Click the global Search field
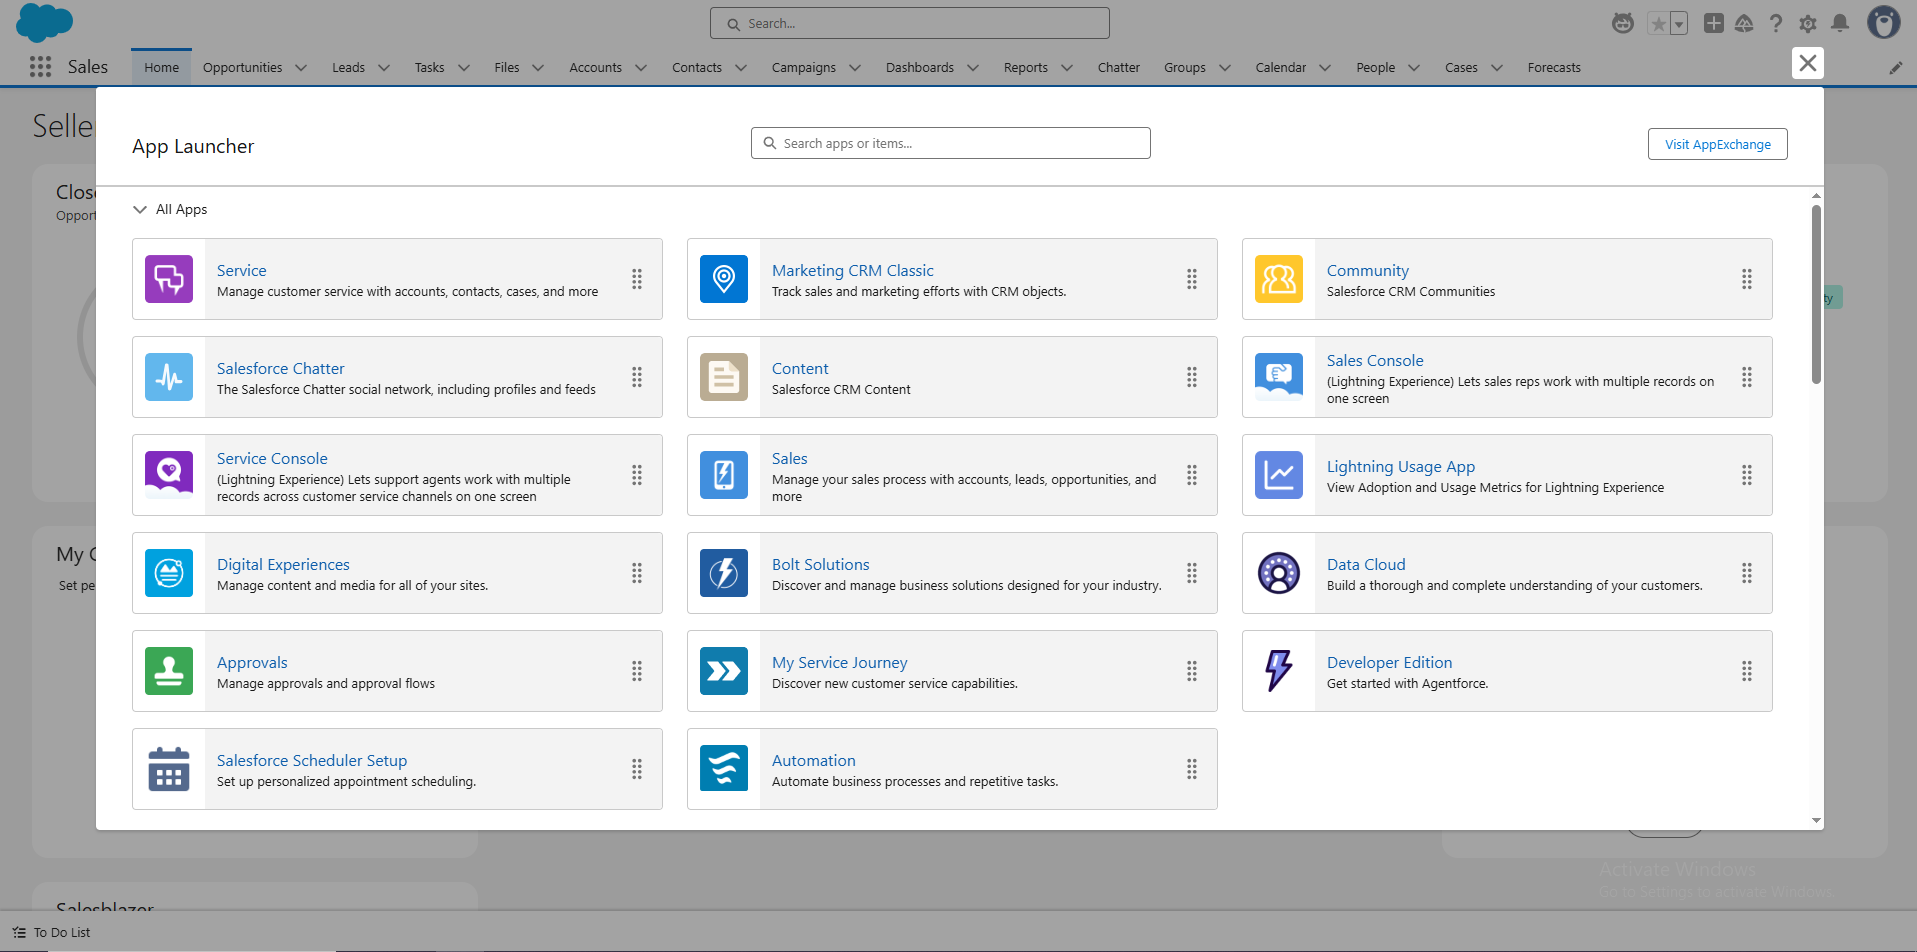Image resolution: width=1917 pixels, height=952 pixels. pos(910,23)
